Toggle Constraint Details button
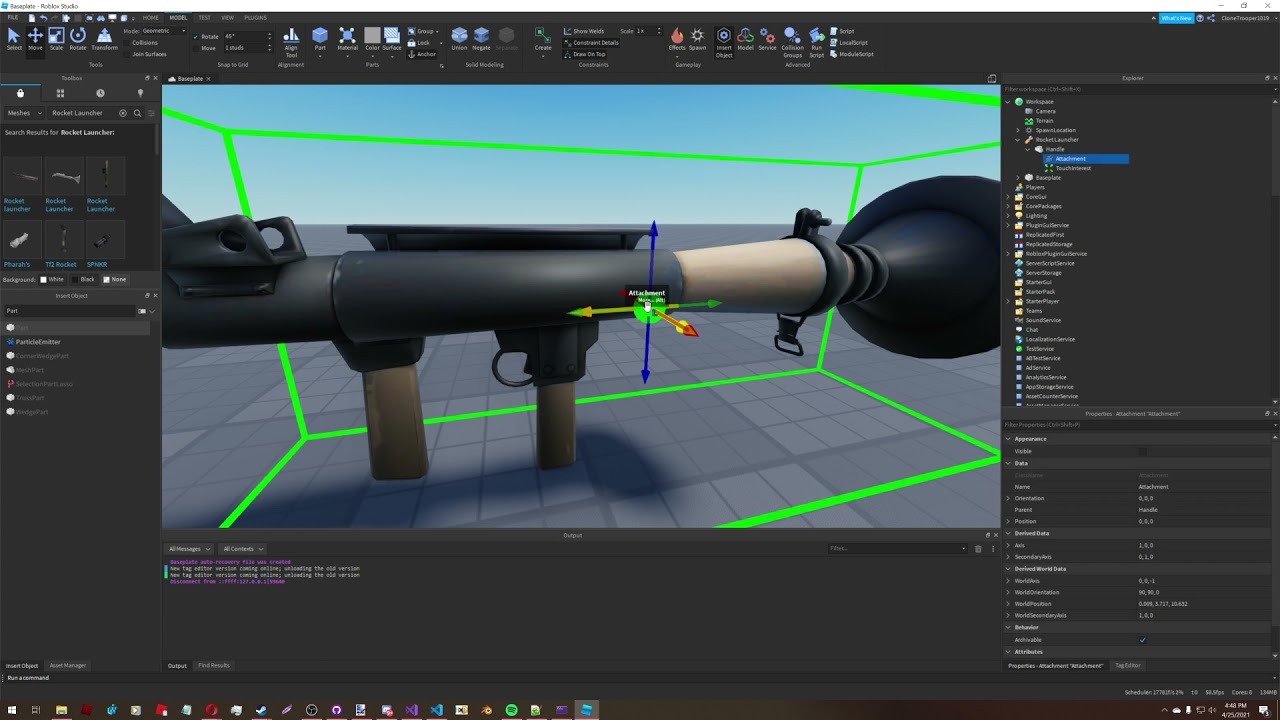The width and height of the screenshot is (1280, 720). (590, 43)
